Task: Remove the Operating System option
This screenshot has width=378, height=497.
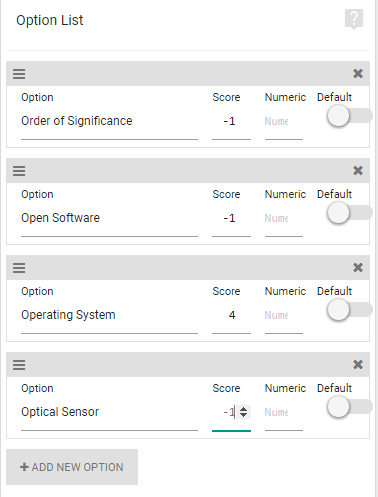Action: point(358,267)
